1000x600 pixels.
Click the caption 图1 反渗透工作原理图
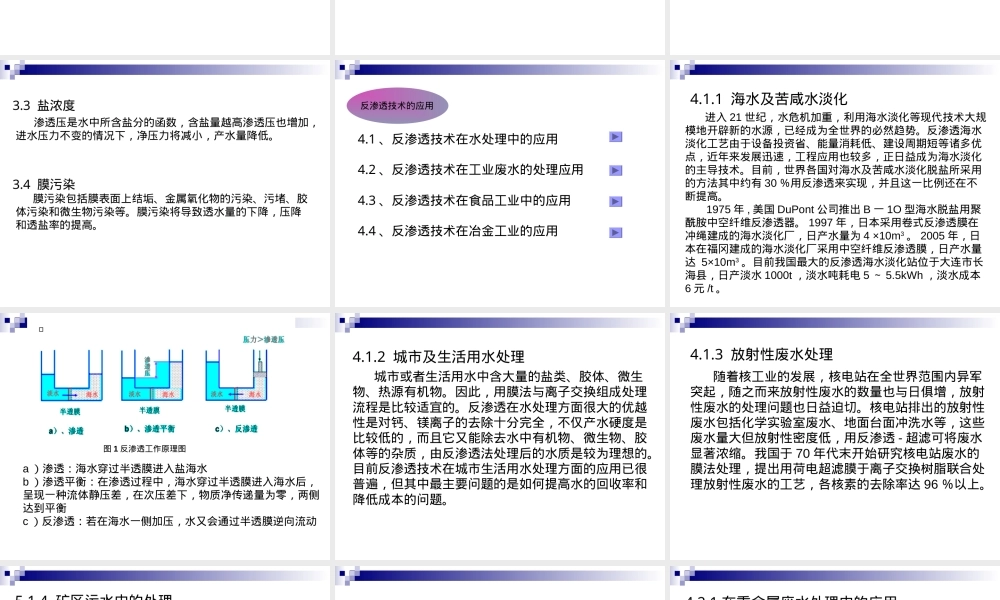tap(145, 448)
